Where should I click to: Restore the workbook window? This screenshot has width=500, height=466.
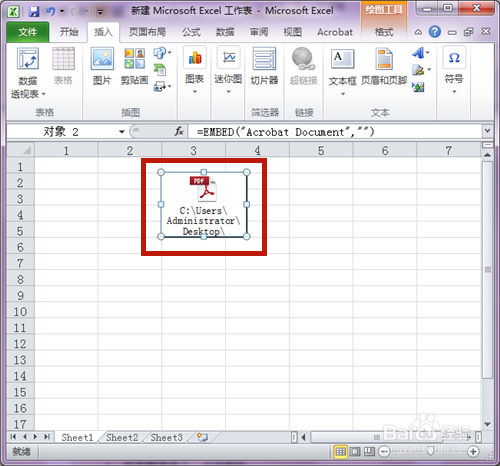pos(469,32)
